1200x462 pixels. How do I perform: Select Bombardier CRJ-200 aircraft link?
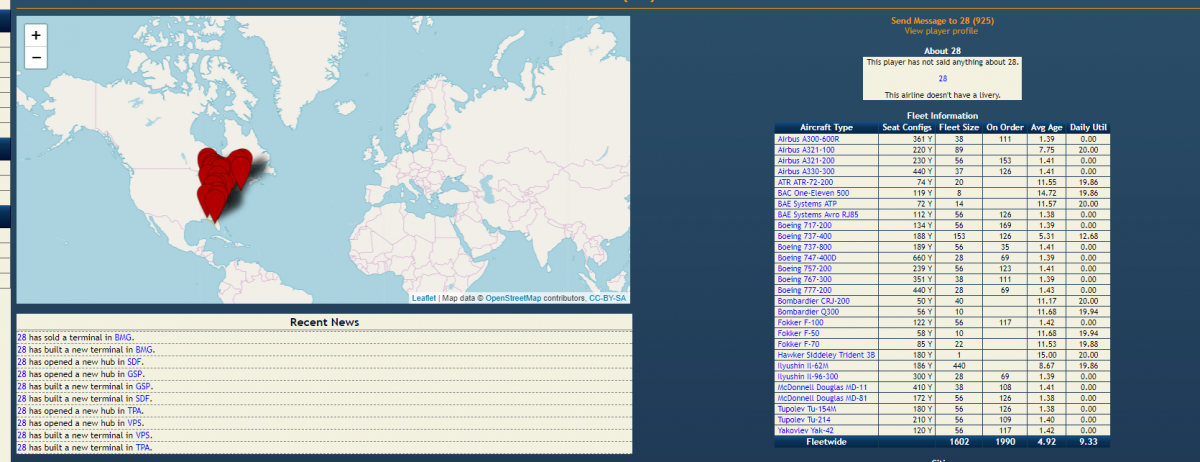pos(813,301)
